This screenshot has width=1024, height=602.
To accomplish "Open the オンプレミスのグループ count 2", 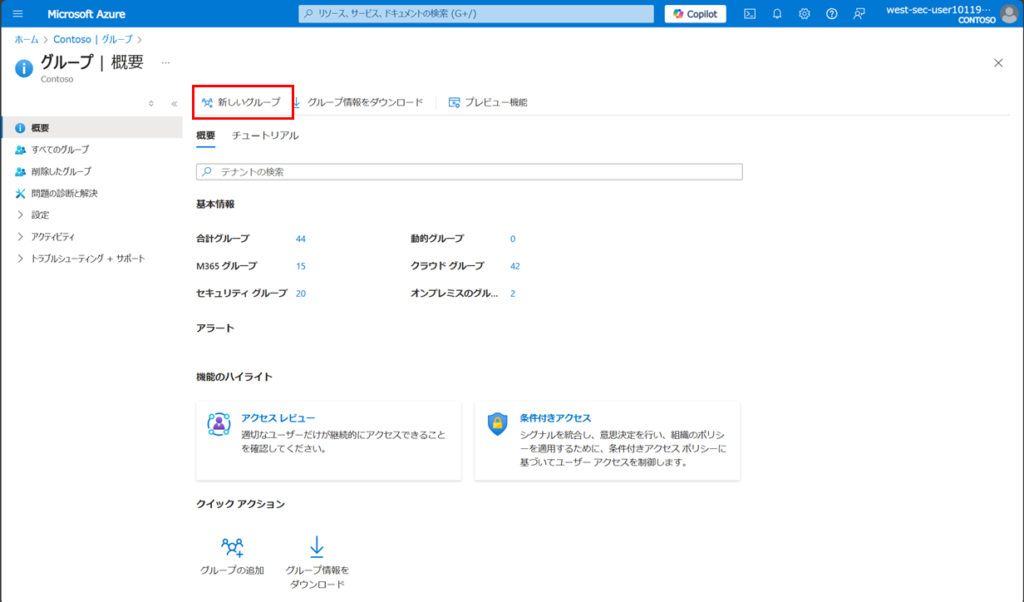I will click(x=513, y=293).
